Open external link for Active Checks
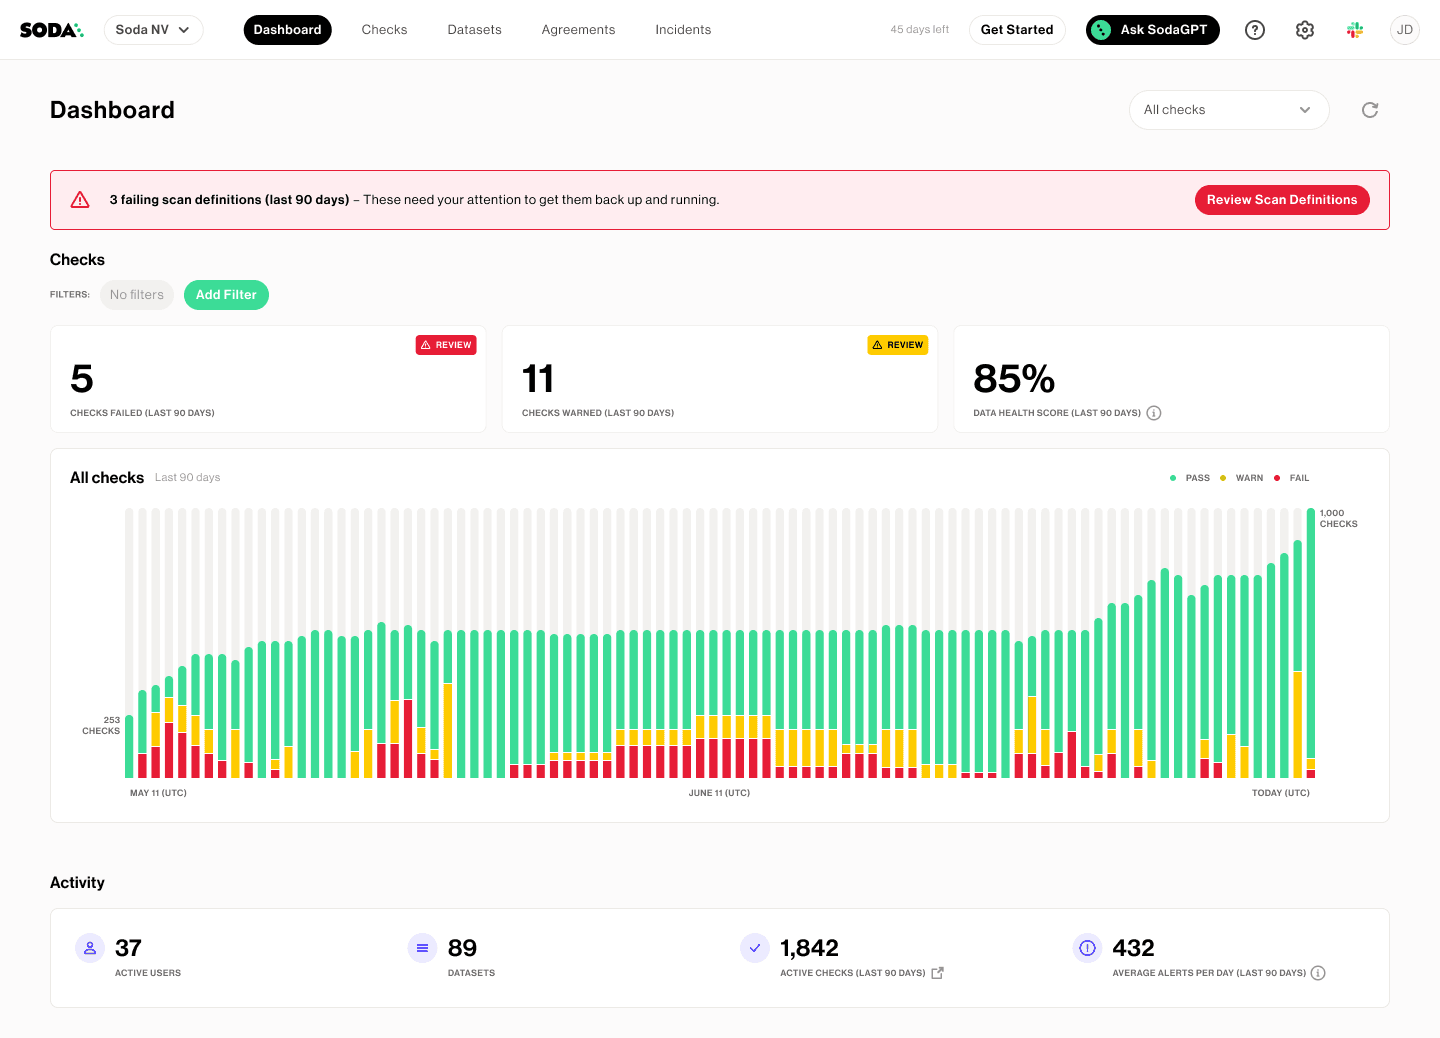This screenshot has height=1038, width=1440. tap(936, 972)
